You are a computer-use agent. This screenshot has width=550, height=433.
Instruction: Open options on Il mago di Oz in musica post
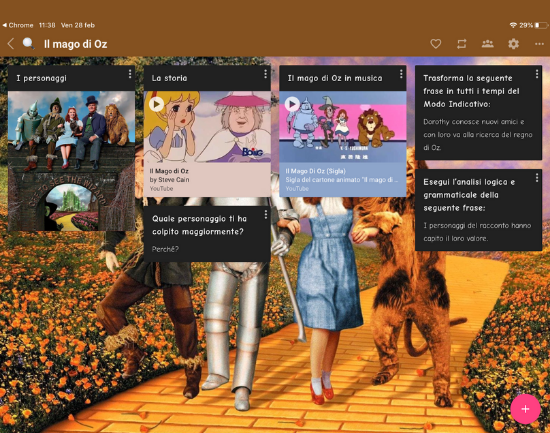(x=401, y=74)
